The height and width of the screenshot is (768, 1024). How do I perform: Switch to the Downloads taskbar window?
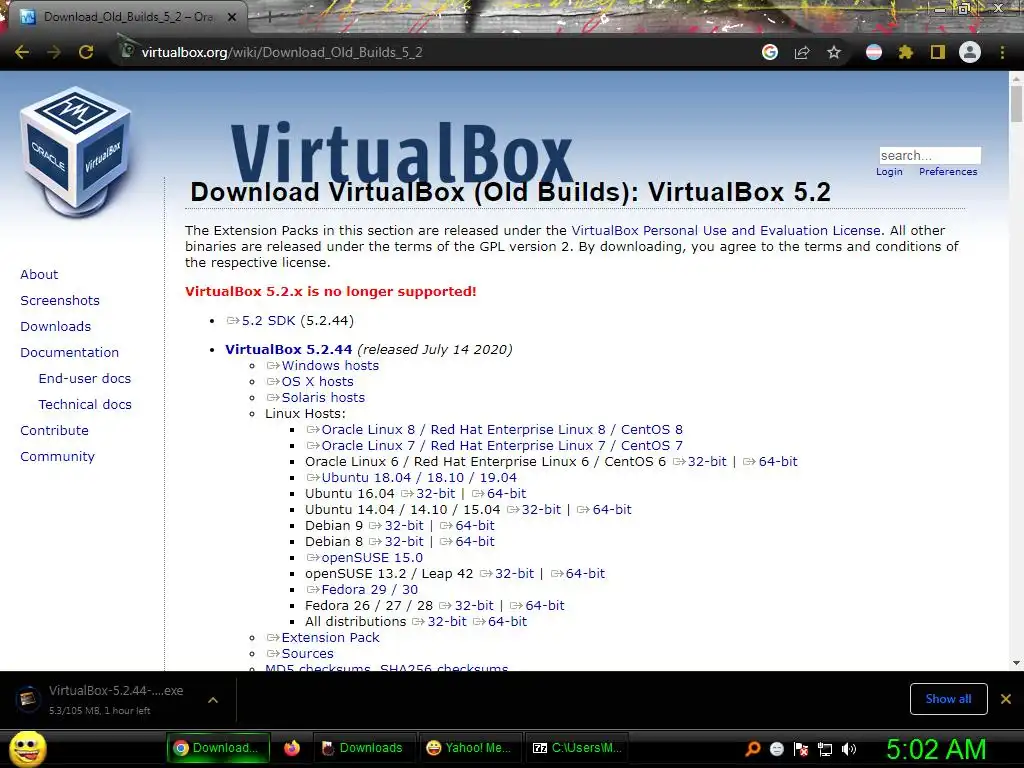pos(363,748)
